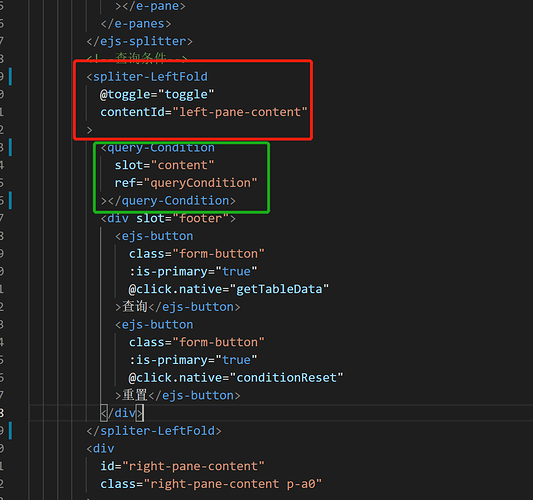Place cursor at highlighted closing div tag

point(122,413)
